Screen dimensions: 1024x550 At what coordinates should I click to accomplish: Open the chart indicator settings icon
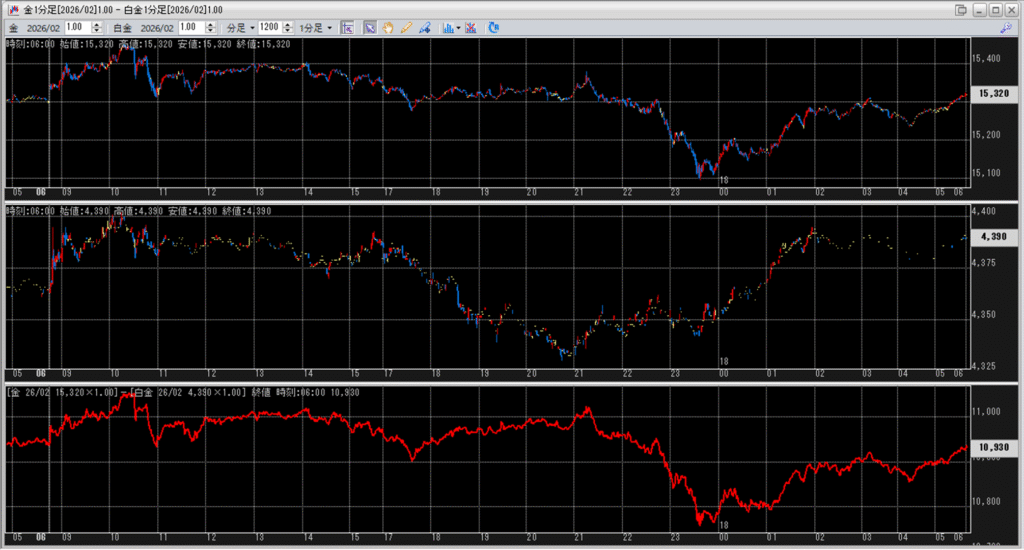tap(448, 27)
